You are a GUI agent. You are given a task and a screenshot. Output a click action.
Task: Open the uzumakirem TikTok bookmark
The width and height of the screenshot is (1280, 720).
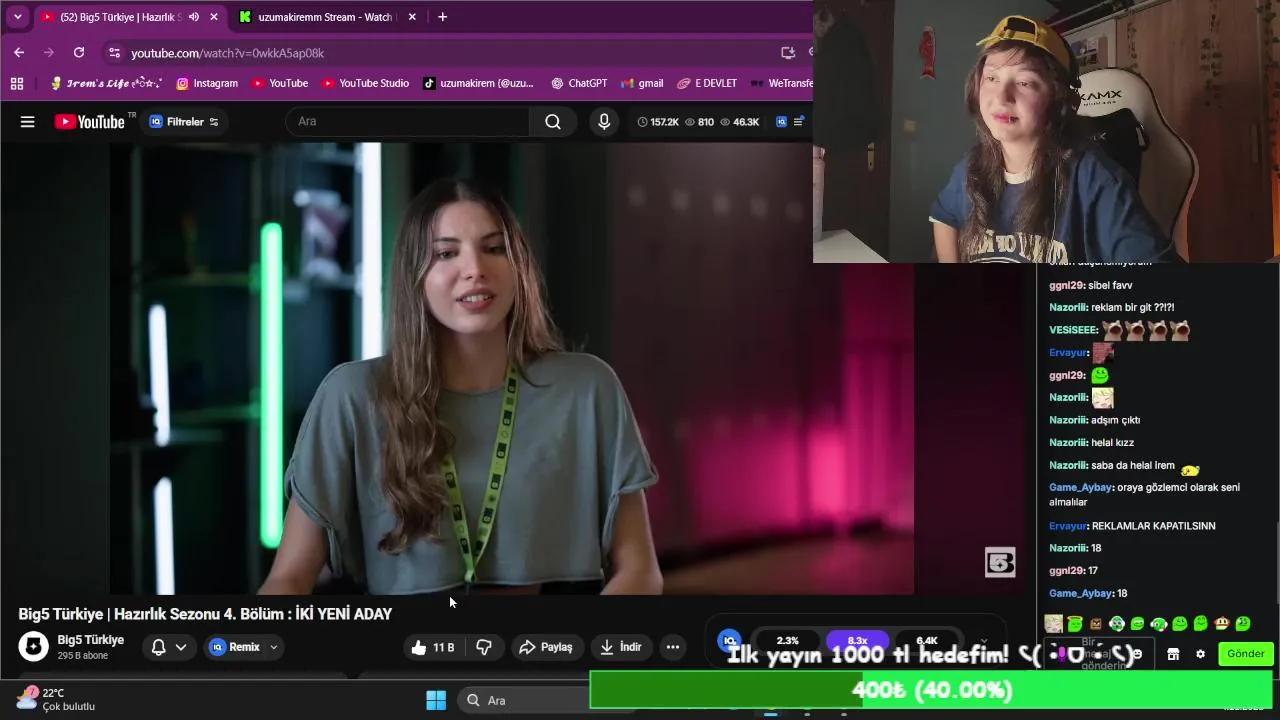click(x=478, y=83)
